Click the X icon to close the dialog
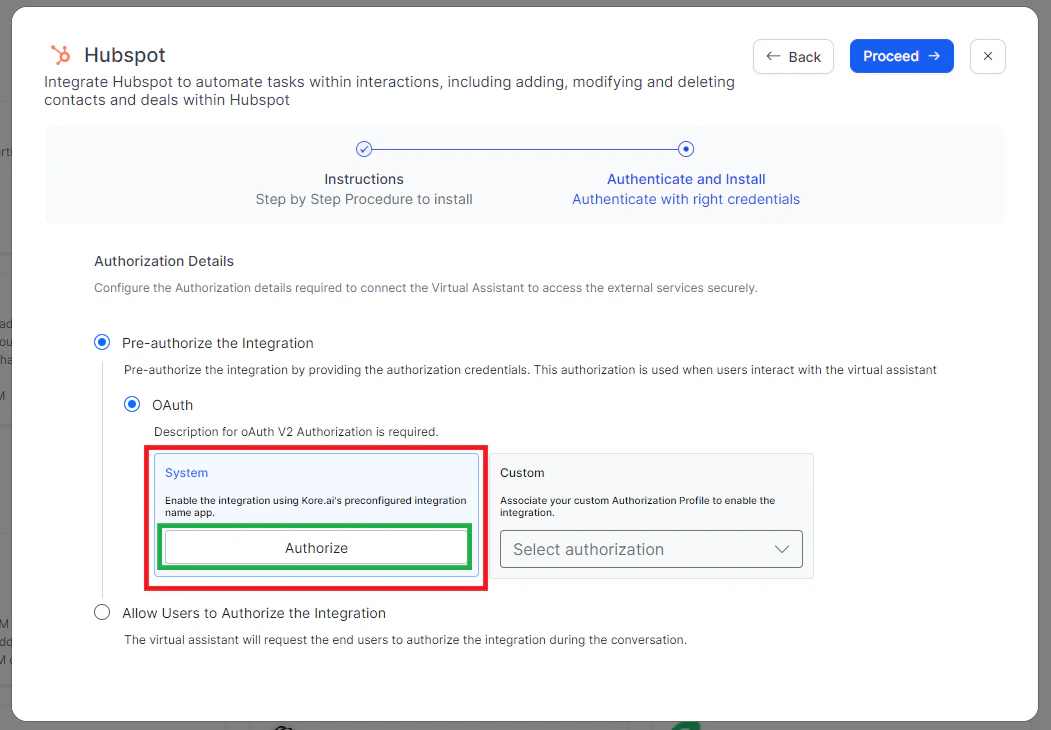 click(987, 56)
